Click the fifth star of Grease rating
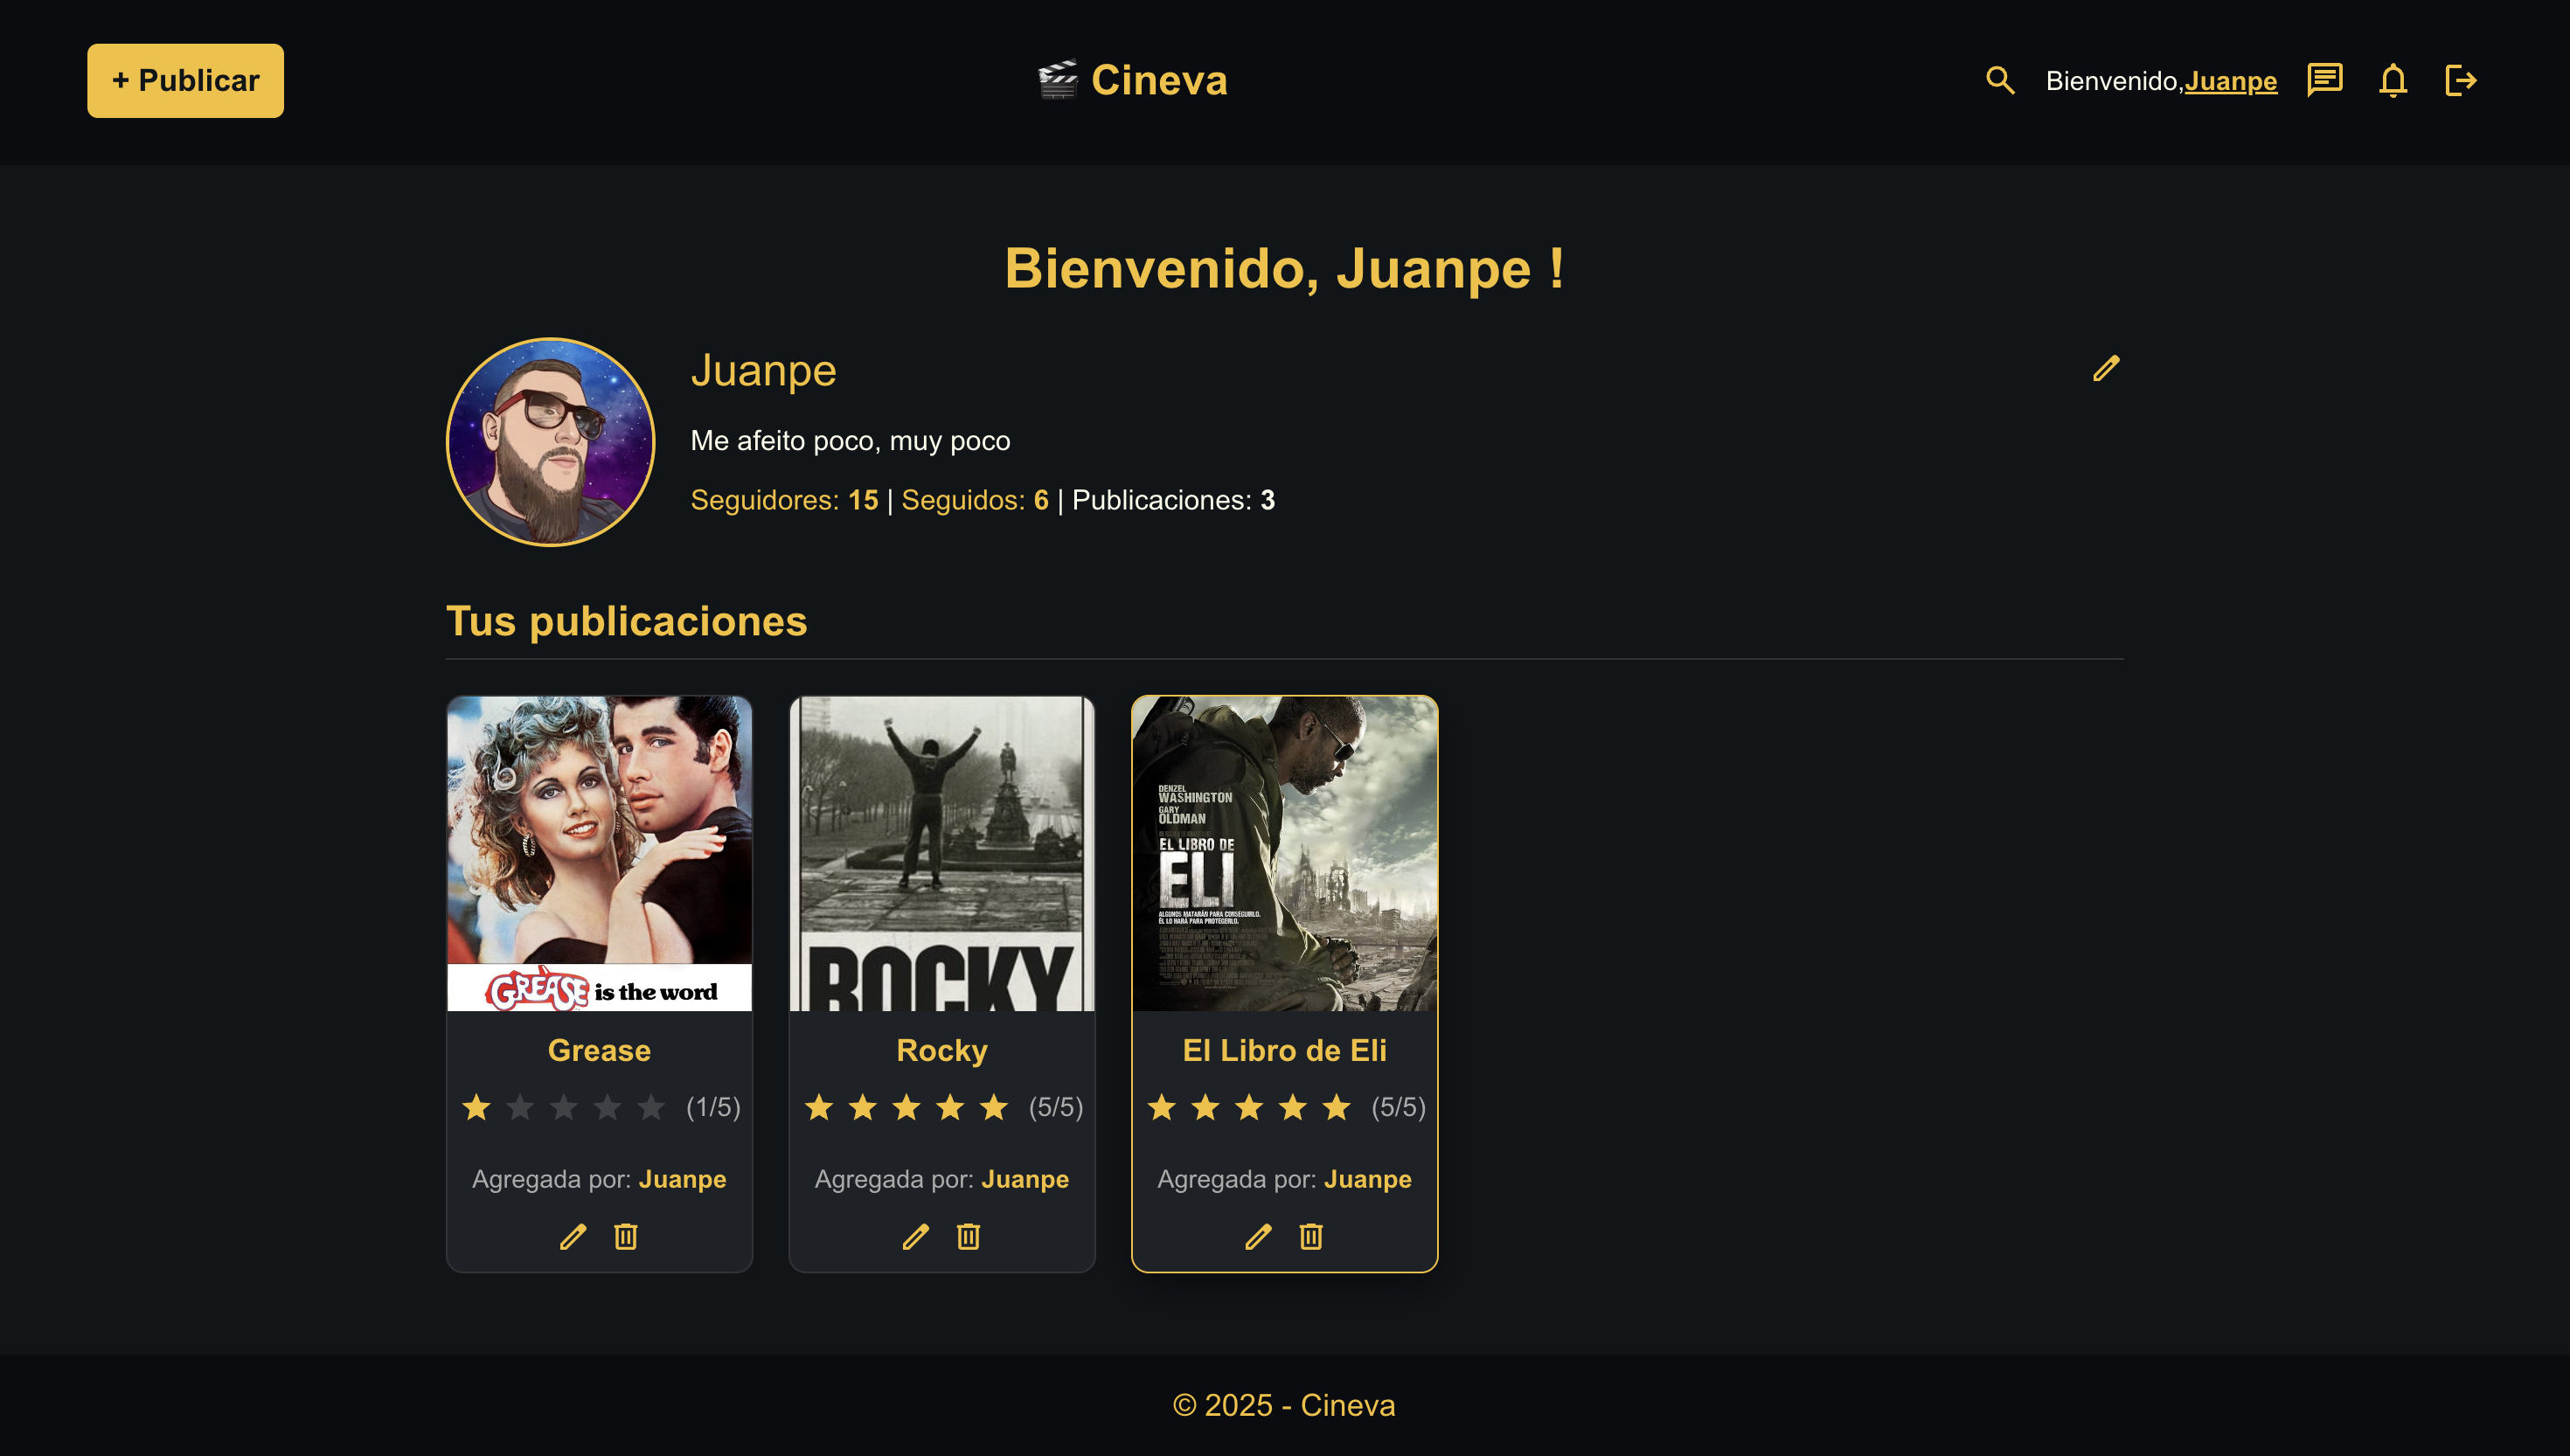This screenshot has height=1456, width=2570. pos(651,1107)
